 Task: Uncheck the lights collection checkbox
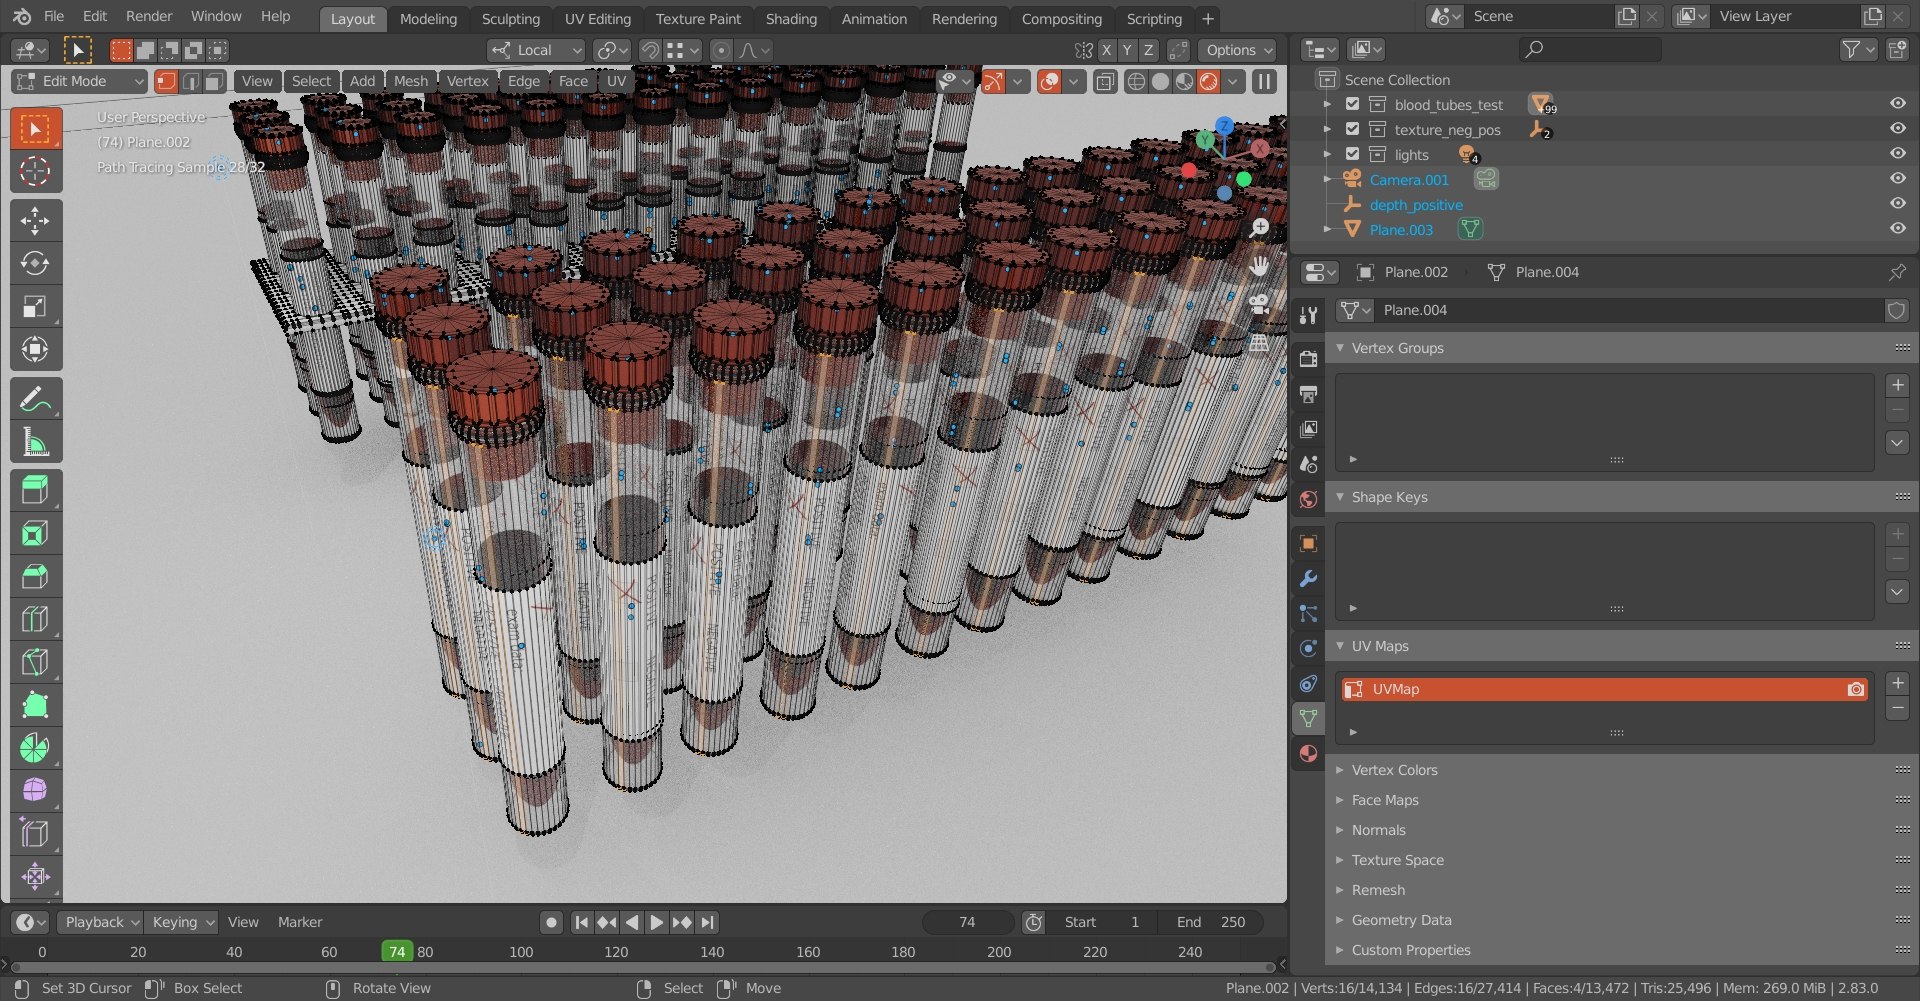tap(1352, 154)
